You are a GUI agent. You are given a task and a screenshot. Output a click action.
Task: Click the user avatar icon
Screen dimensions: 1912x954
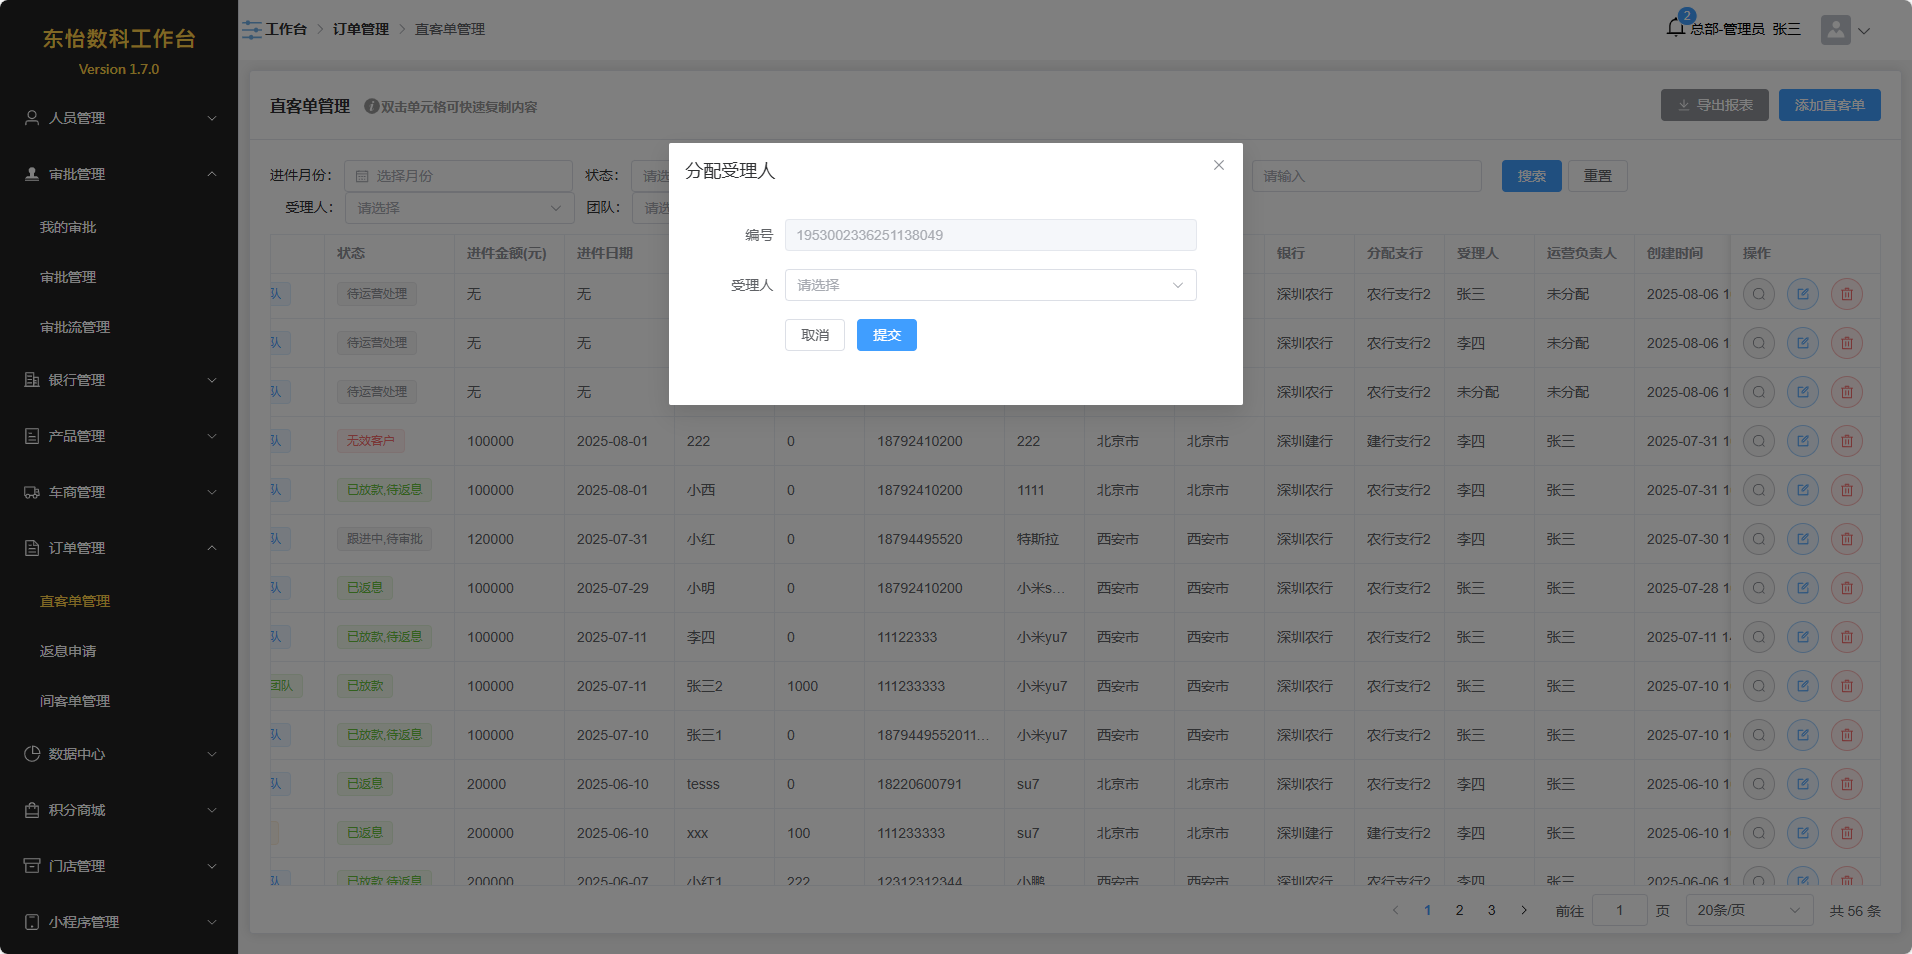(x=1835, y=30)
